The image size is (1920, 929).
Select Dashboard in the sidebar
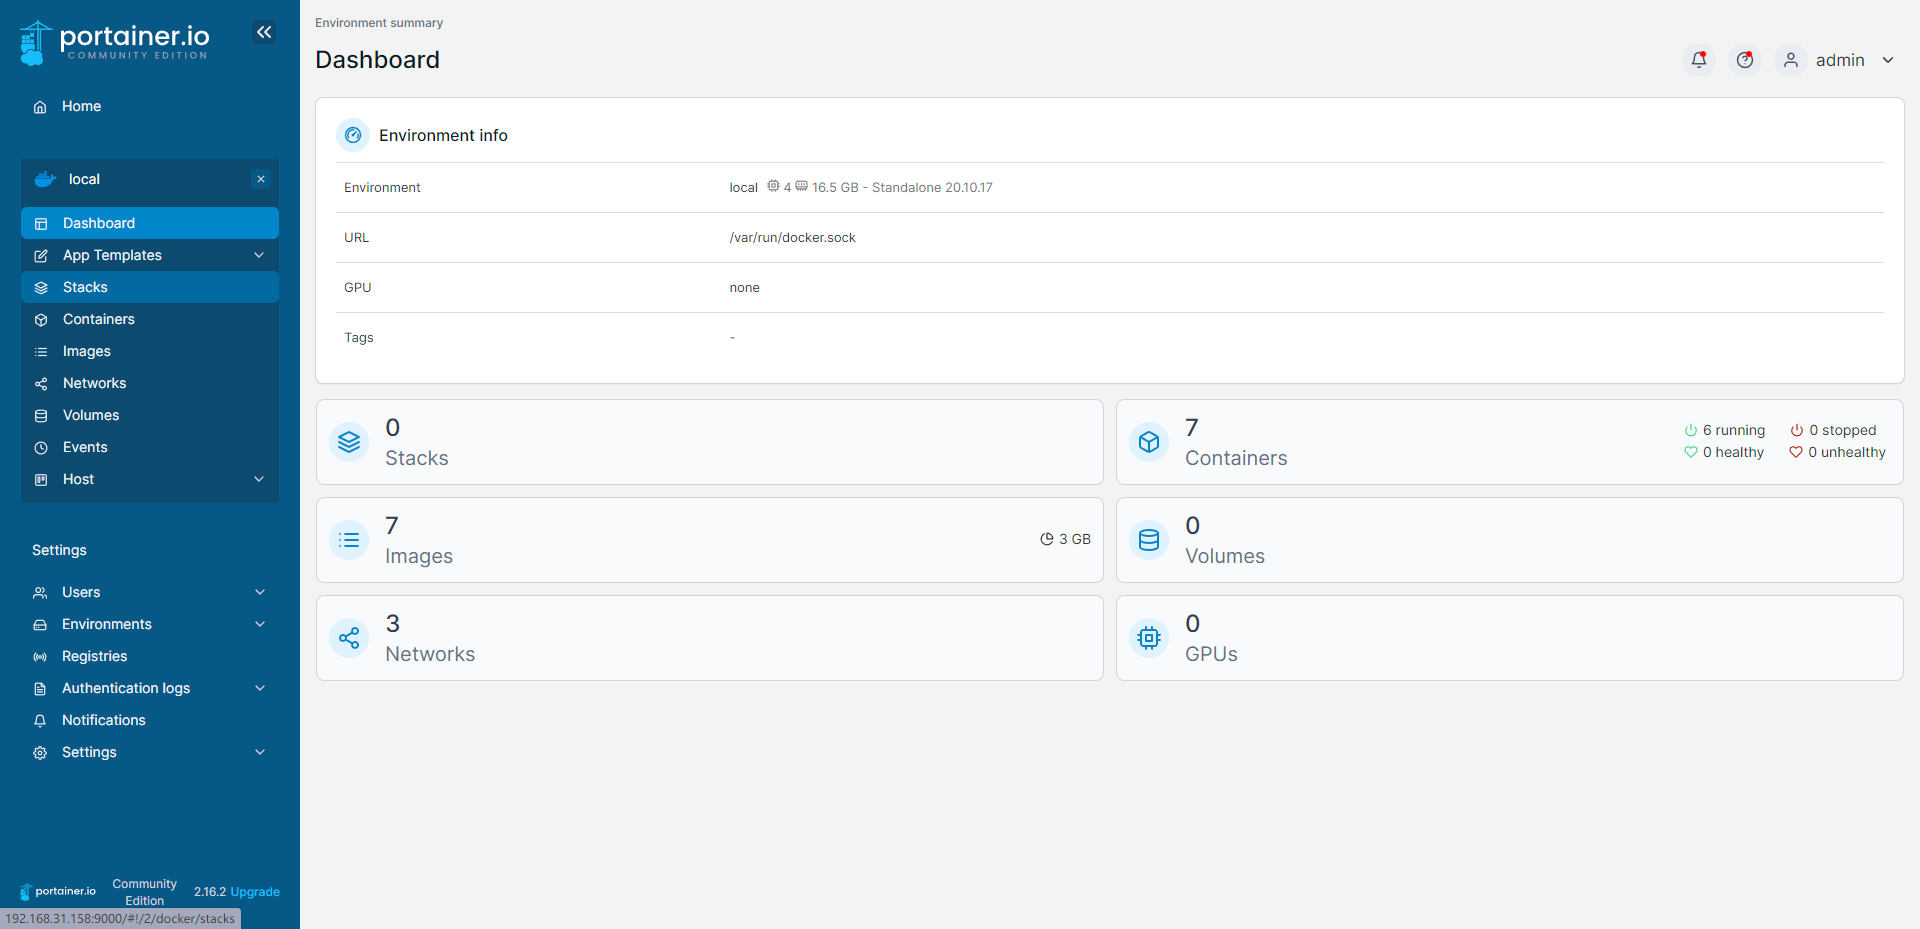[x=150, y=223]
